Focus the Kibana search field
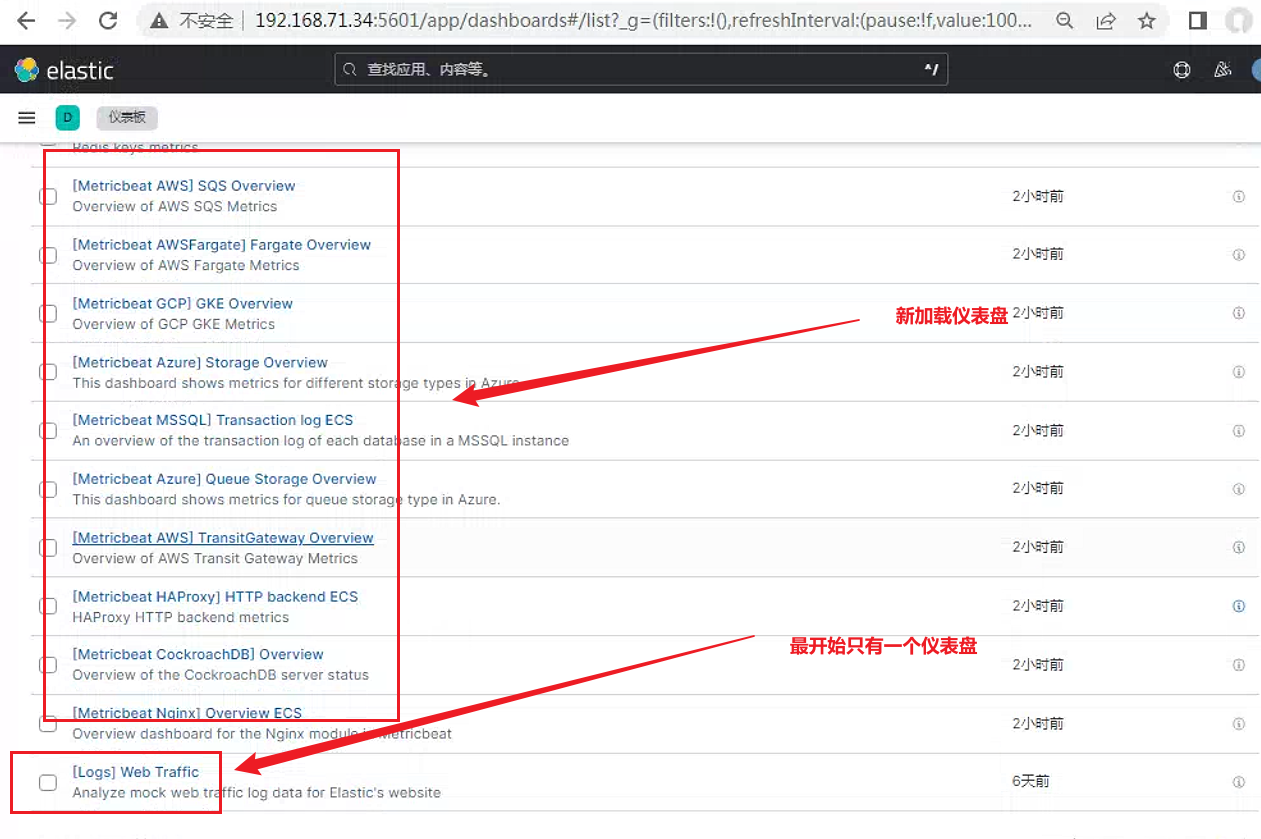The width and height of the screenshot is (1261, 839). (x=641, y=70)
